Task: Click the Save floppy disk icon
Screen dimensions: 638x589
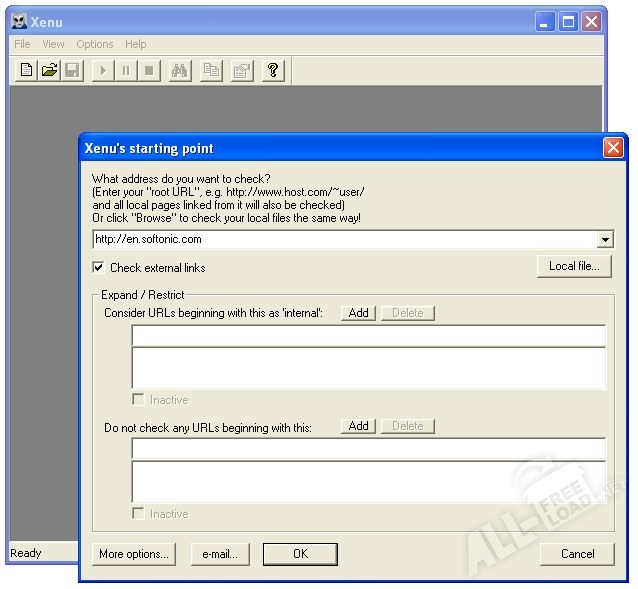Action: (x=72, y=70)
